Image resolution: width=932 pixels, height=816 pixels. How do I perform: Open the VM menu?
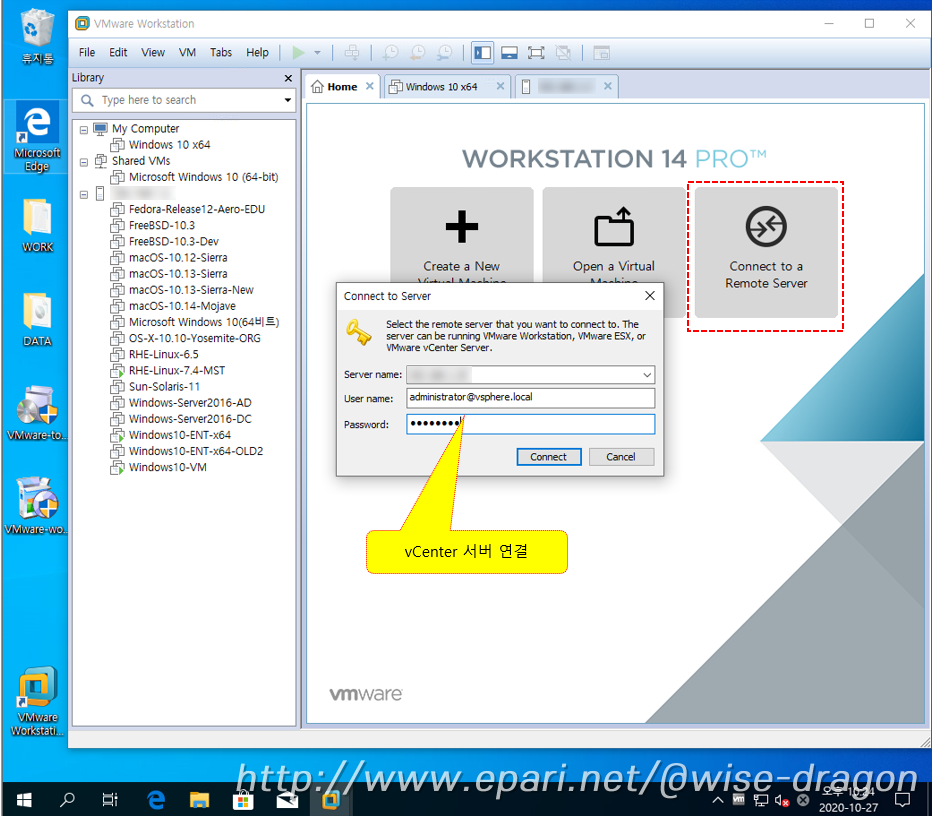coord(187,52)
